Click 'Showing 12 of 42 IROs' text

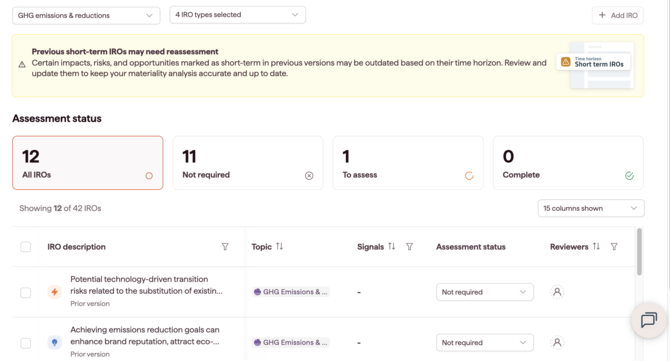(60, 208)
